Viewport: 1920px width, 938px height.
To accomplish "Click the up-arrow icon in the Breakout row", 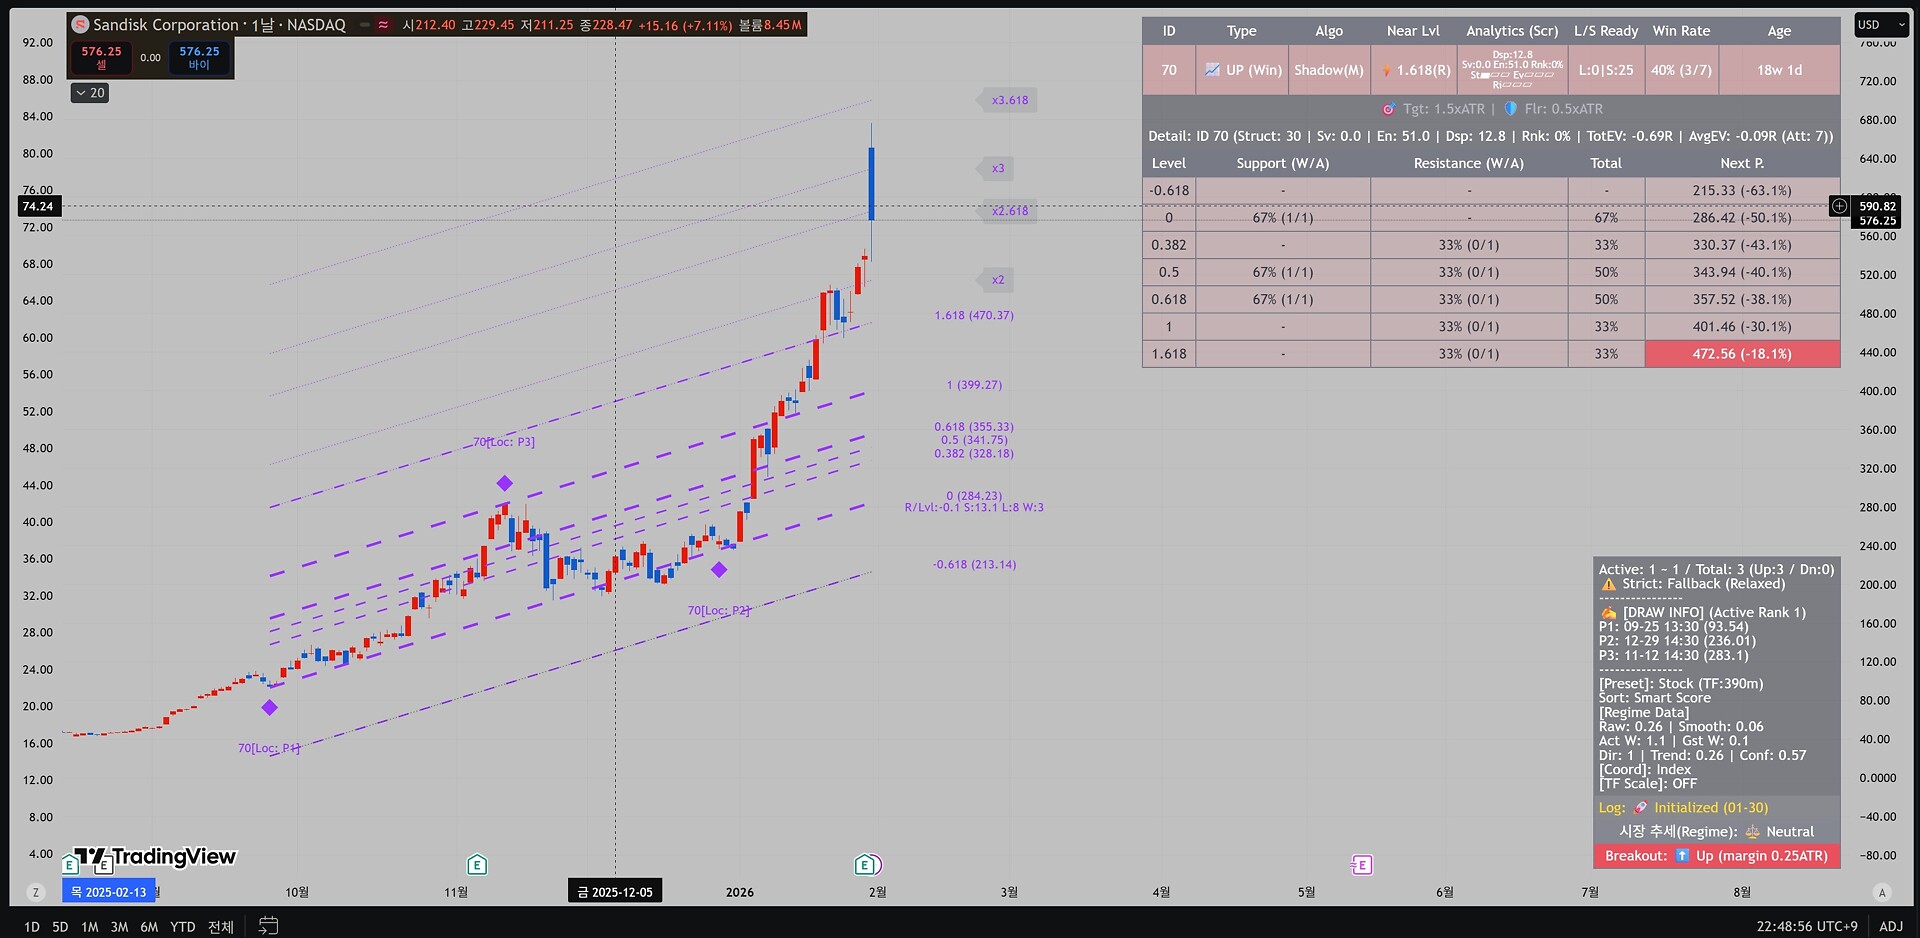I will [x=1682, y=856].
